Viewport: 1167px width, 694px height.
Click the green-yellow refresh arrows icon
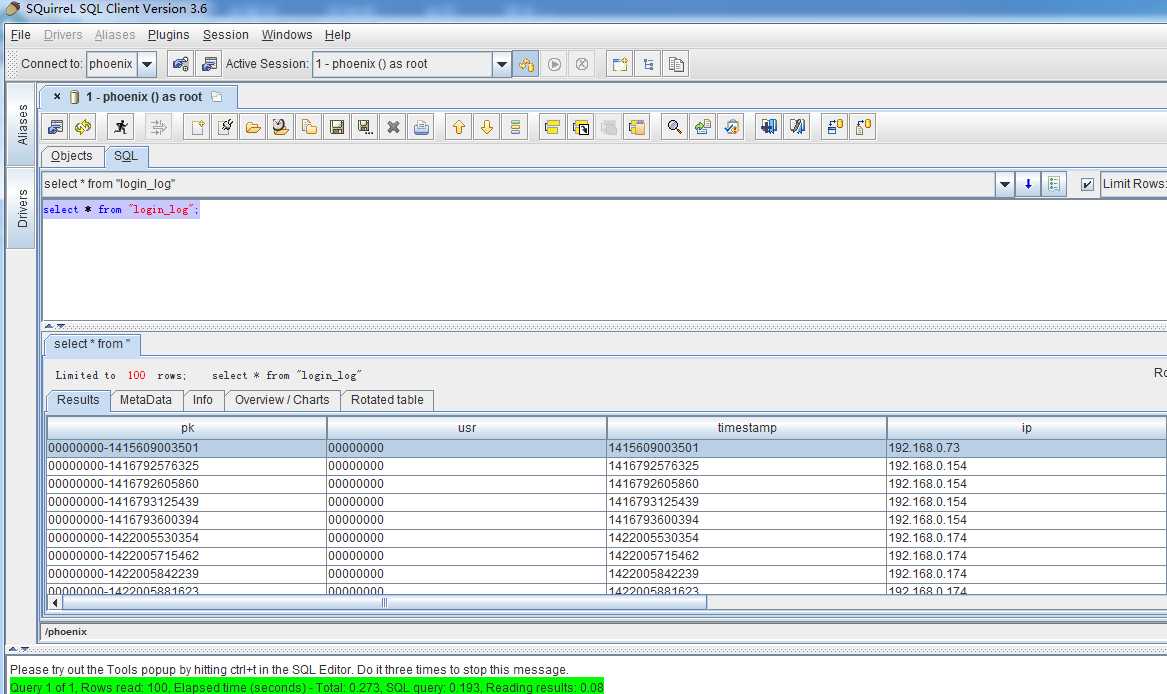83,127
